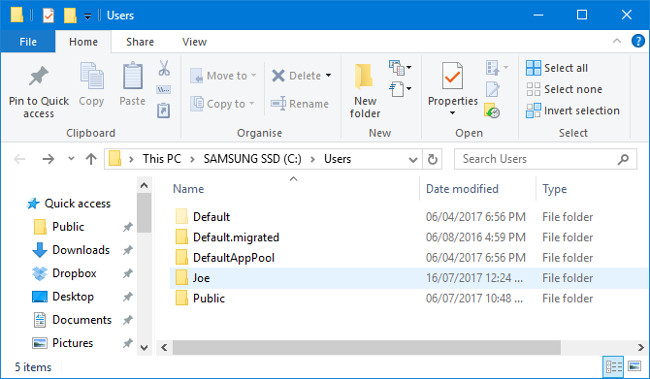This screenshot has width=650, height=379.
Task: Click the Paste clipboard icon
Action: 133,75
